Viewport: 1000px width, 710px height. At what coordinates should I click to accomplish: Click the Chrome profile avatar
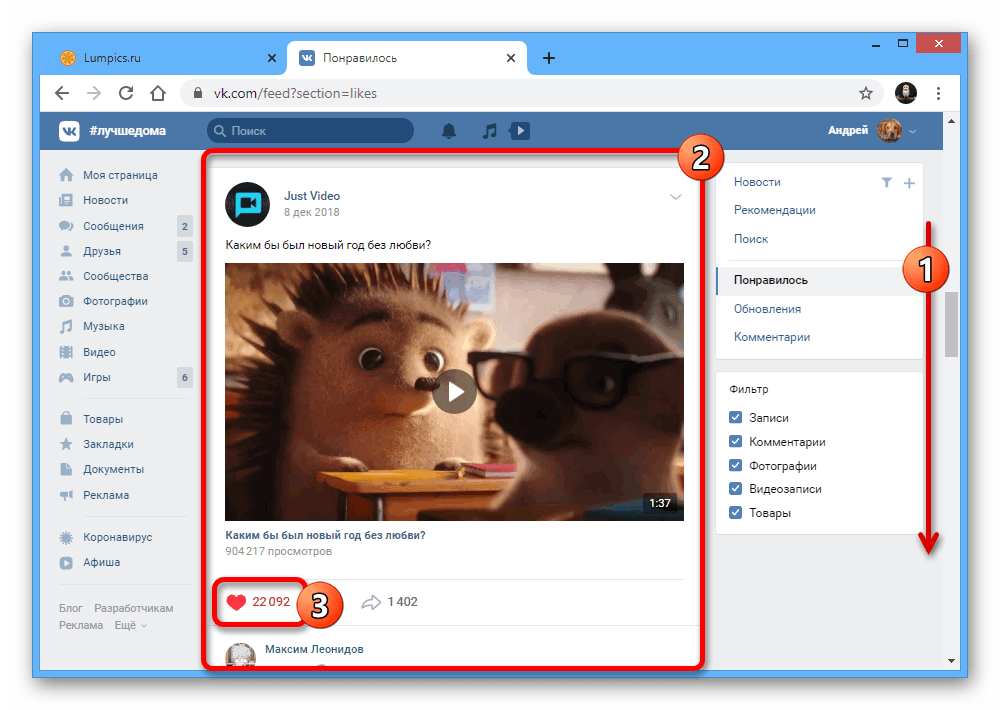point(906,93)
